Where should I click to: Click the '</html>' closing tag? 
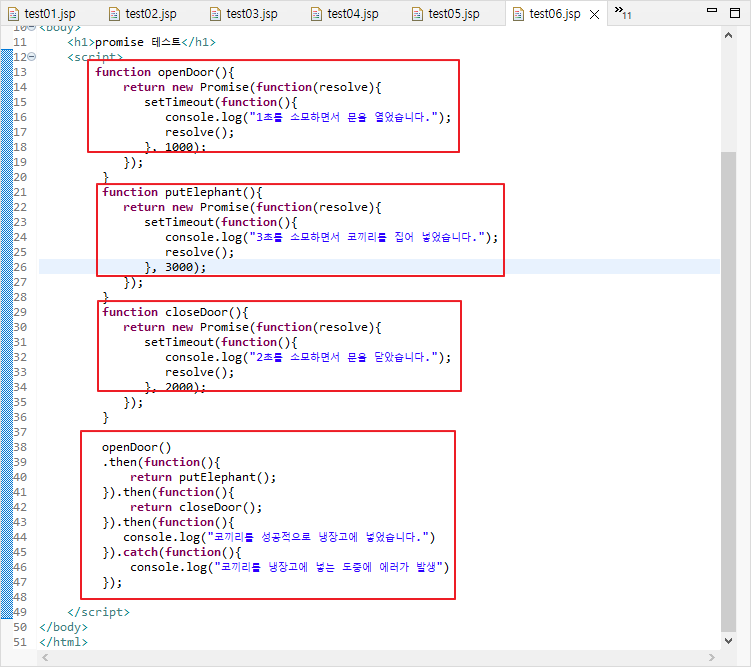coord(64,642)
